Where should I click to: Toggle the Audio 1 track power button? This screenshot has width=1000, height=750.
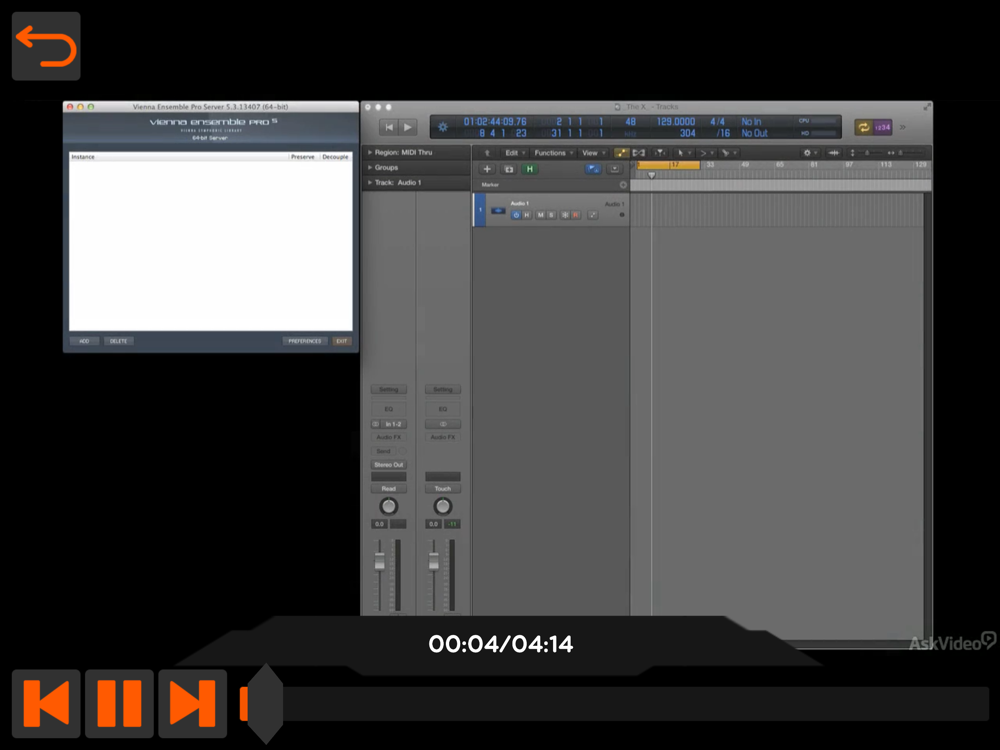[516, 215]
